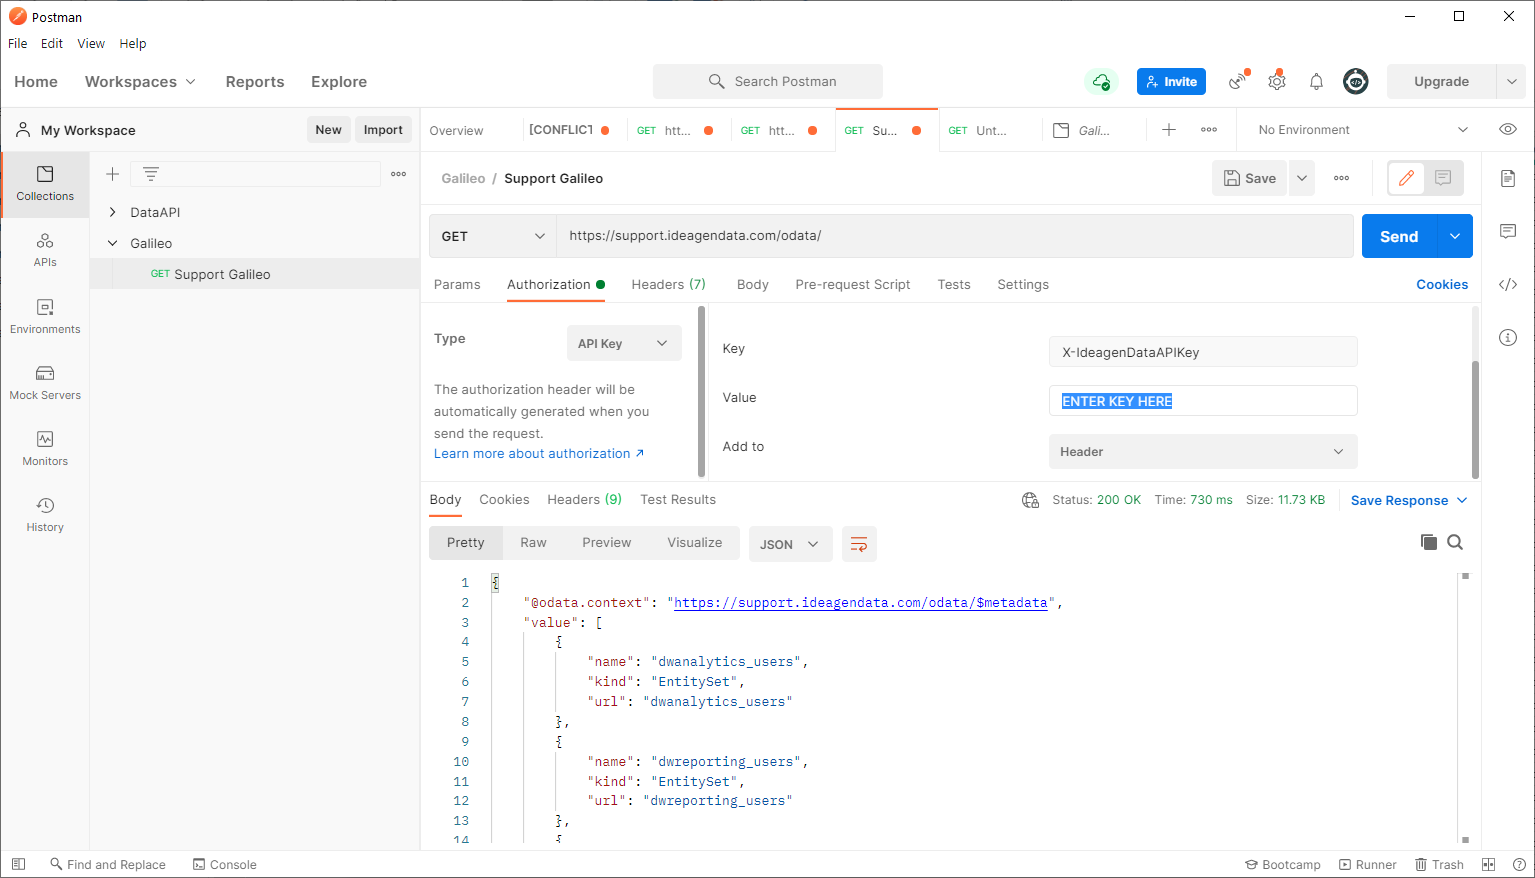Switch to comment mode next to the edit pencil

tap(1443, 178)
